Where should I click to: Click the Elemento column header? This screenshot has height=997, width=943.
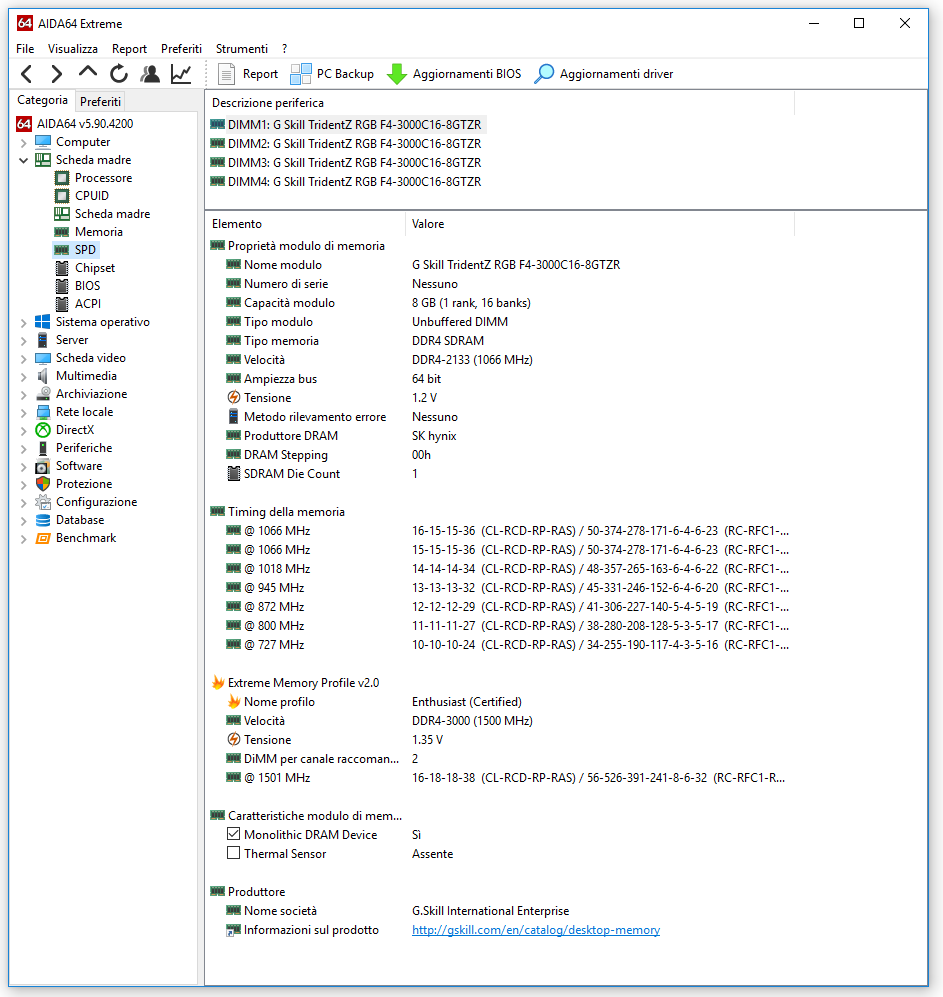[305, 224]
